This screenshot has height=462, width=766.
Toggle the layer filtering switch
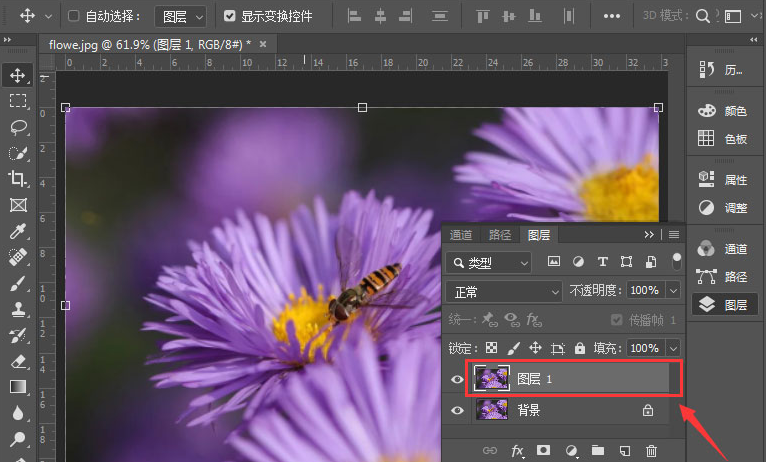676,261
